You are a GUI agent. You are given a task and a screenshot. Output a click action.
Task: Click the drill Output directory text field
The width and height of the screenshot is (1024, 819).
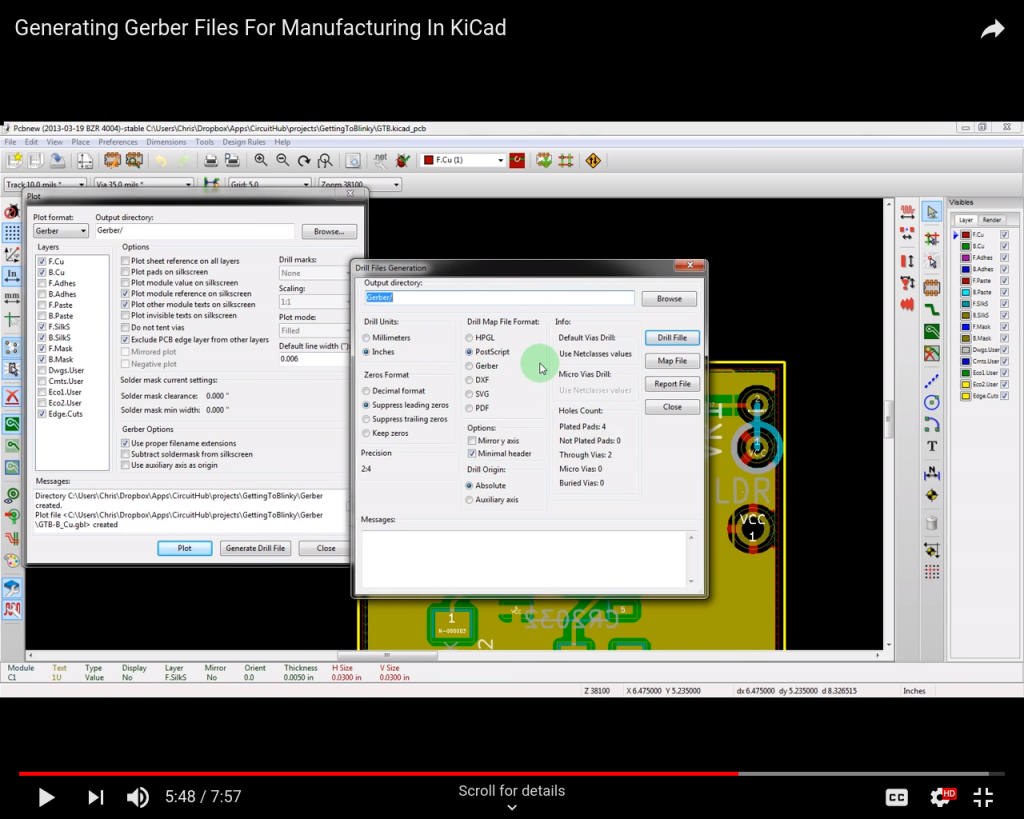tap(499, 298)
